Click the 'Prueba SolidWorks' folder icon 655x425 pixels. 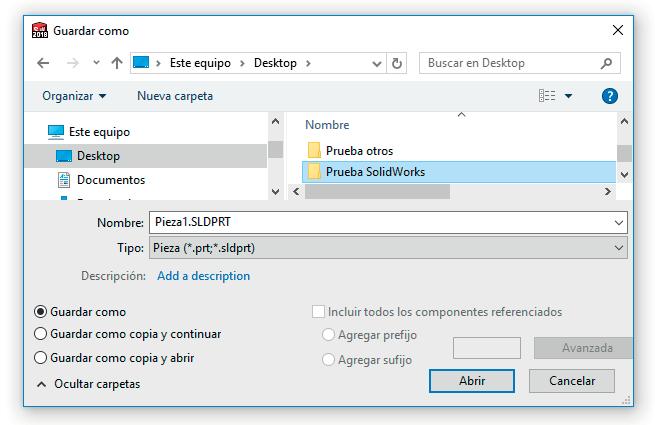coord(314,171)
